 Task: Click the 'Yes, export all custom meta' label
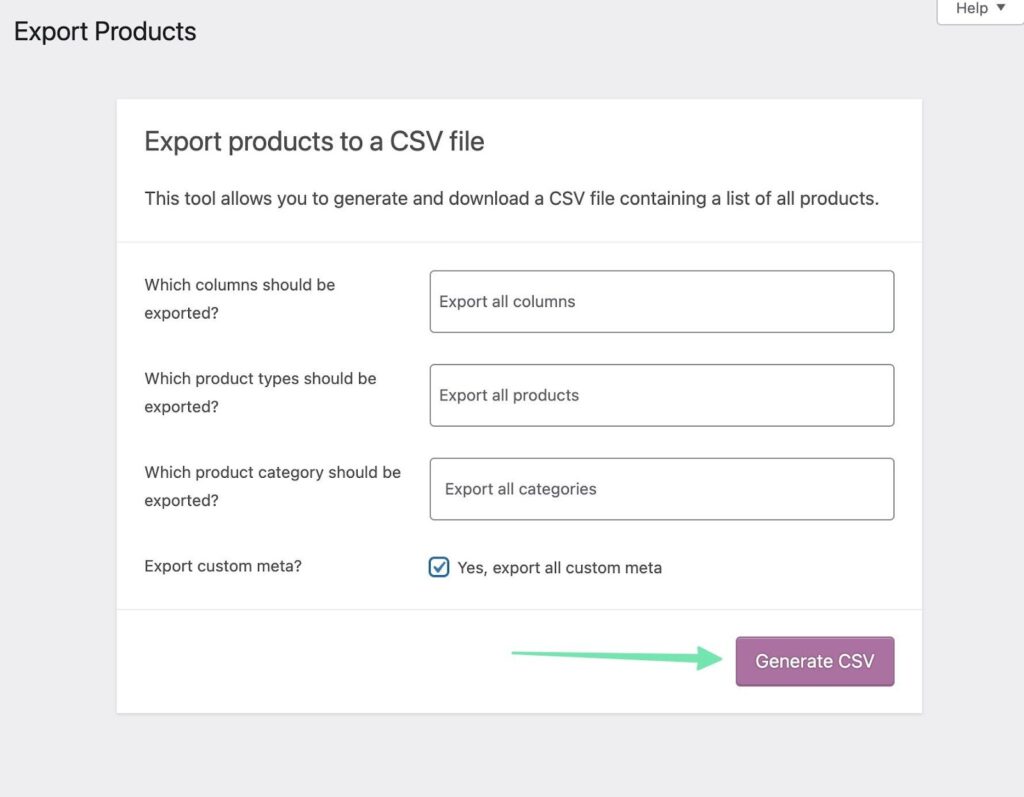(559, 567)
